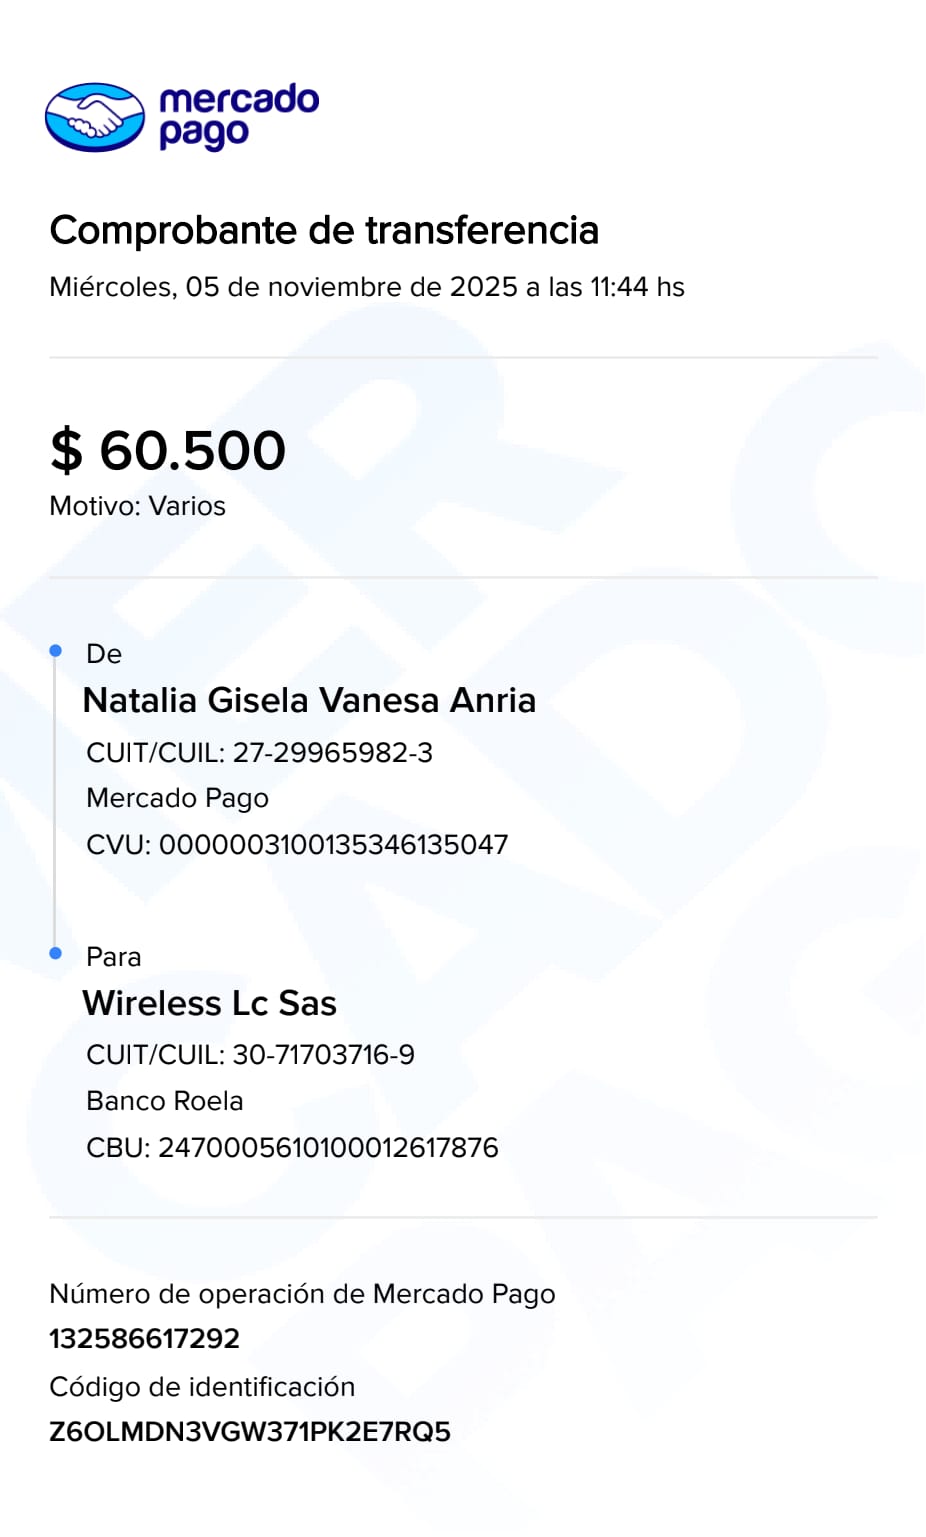Select the "Comprobante de transferencia" heading
This screenshot has width=926, height=1537.
click(x=324, y=230)
